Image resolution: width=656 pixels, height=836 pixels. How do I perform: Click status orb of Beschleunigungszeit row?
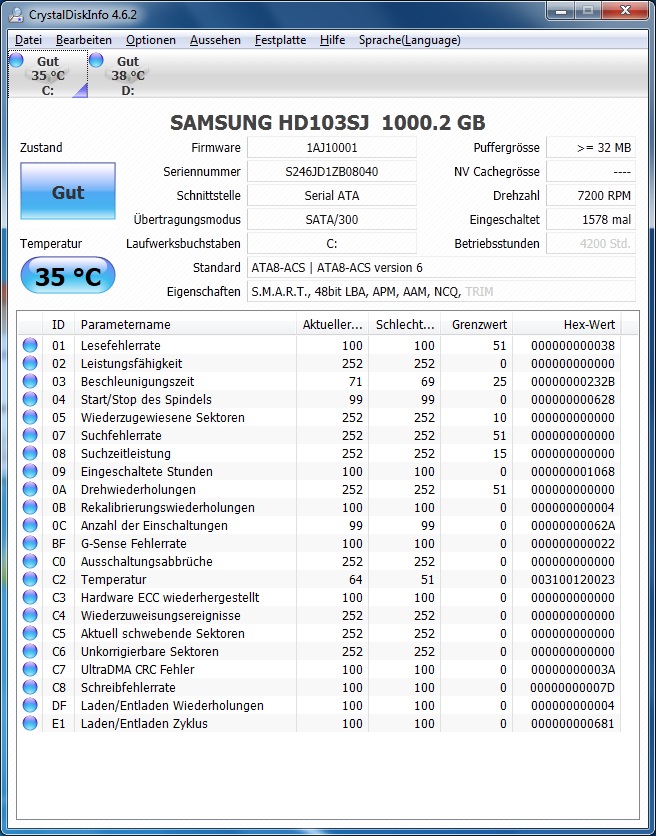coord(30,381)
